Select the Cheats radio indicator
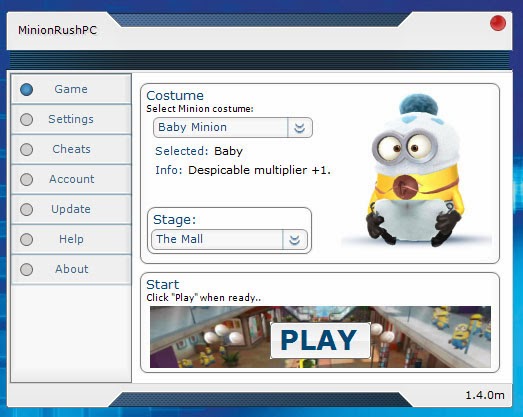This screenshot has width=523, height=417. [26, 149]
